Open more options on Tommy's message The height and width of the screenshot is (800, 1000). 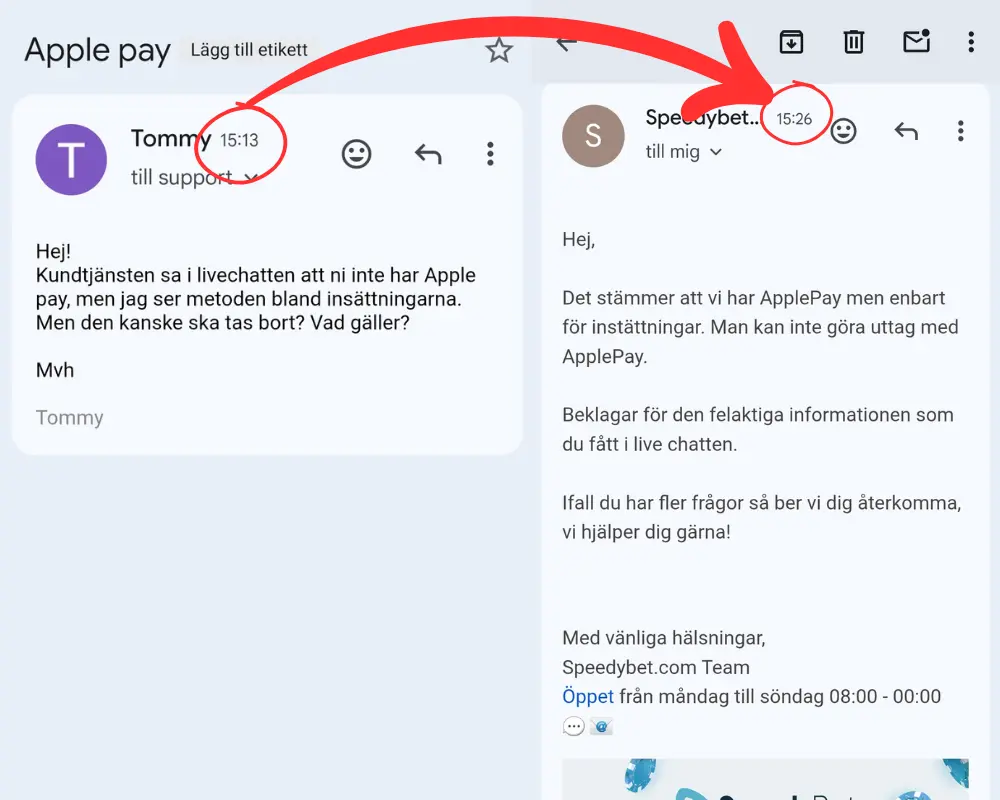pos(490,154)
